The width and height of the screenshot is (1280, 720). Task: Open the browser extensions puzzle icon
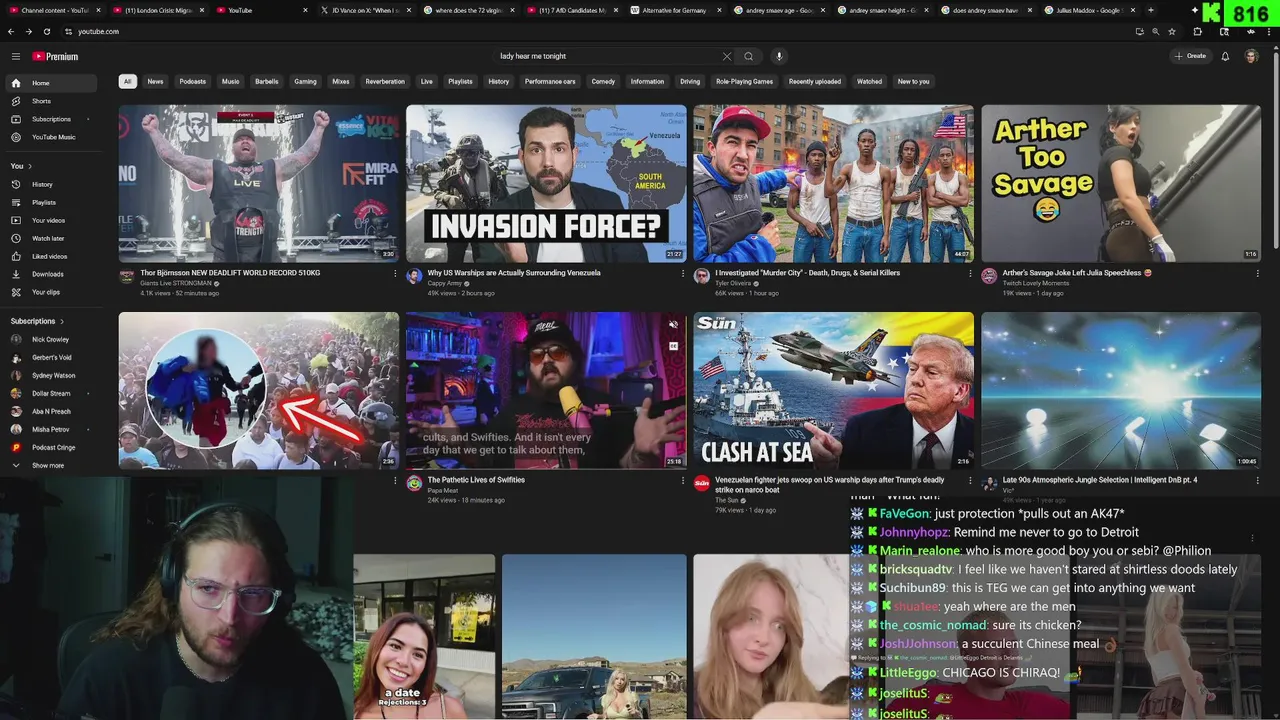tap(1198, 31)
